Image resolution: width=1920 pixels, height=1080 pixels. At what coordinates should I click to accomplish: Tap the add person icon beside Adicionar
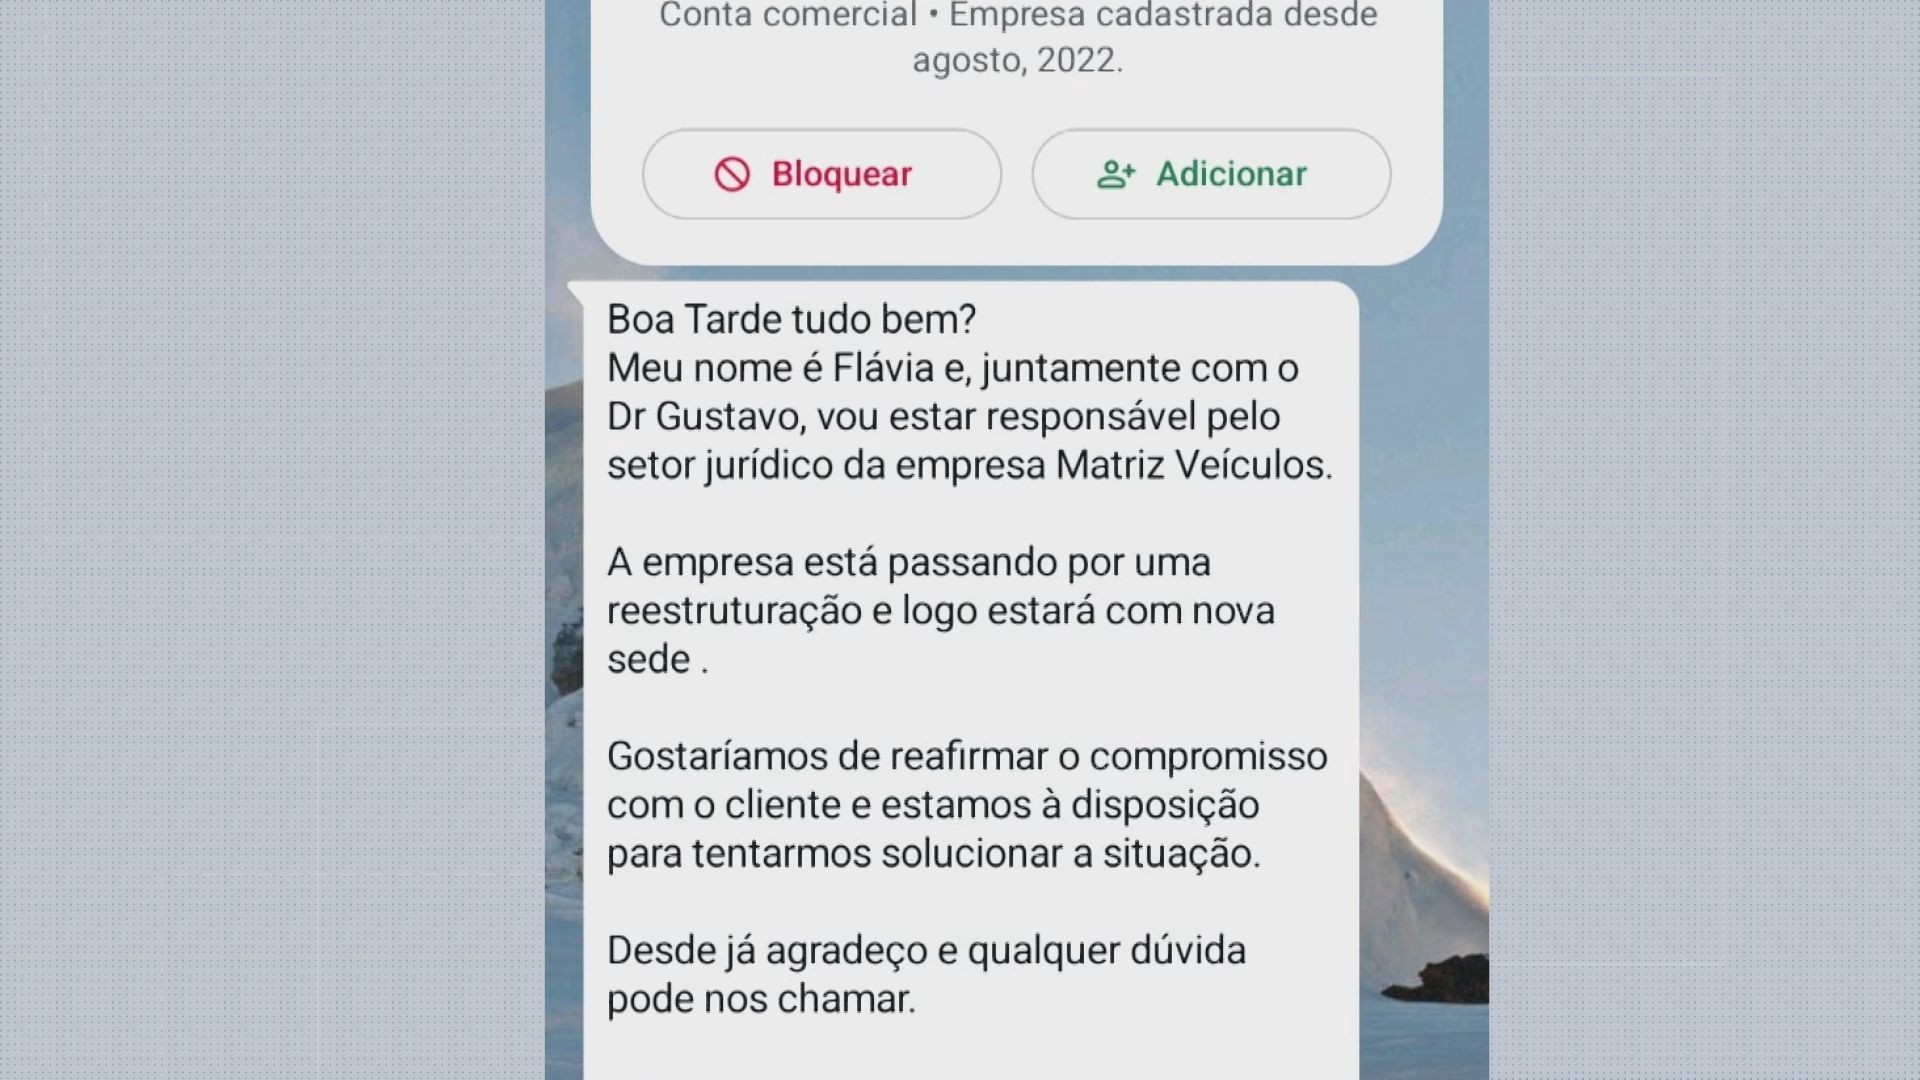(x=1112, y=173)
